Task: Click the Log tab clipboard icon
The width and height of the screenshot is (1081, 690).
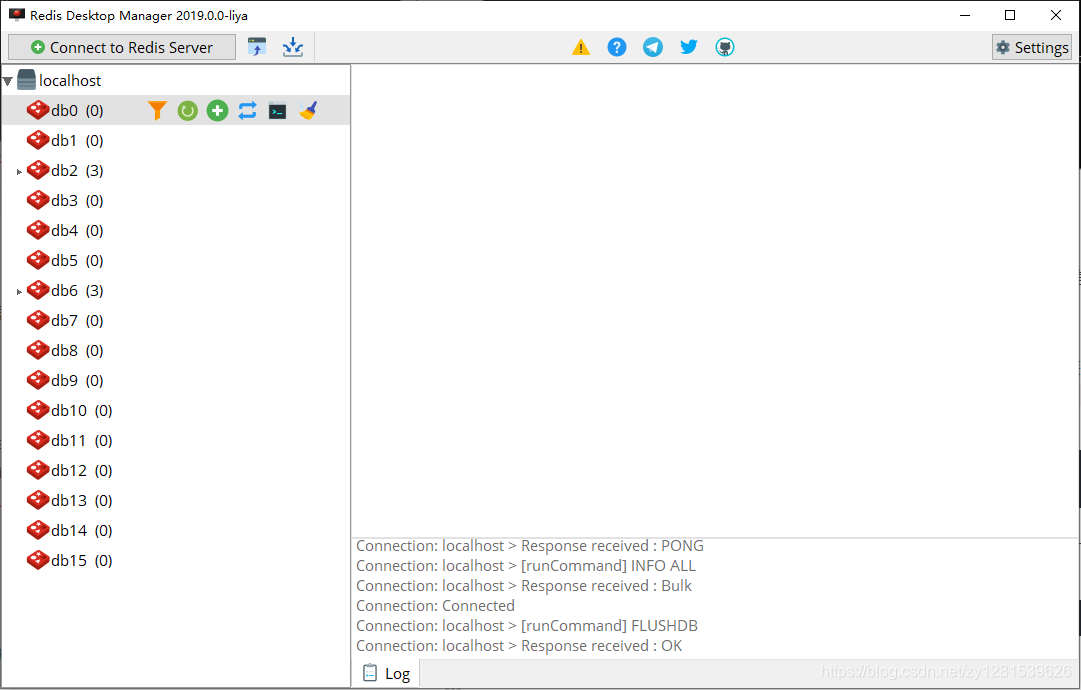Action: [370, 673]
